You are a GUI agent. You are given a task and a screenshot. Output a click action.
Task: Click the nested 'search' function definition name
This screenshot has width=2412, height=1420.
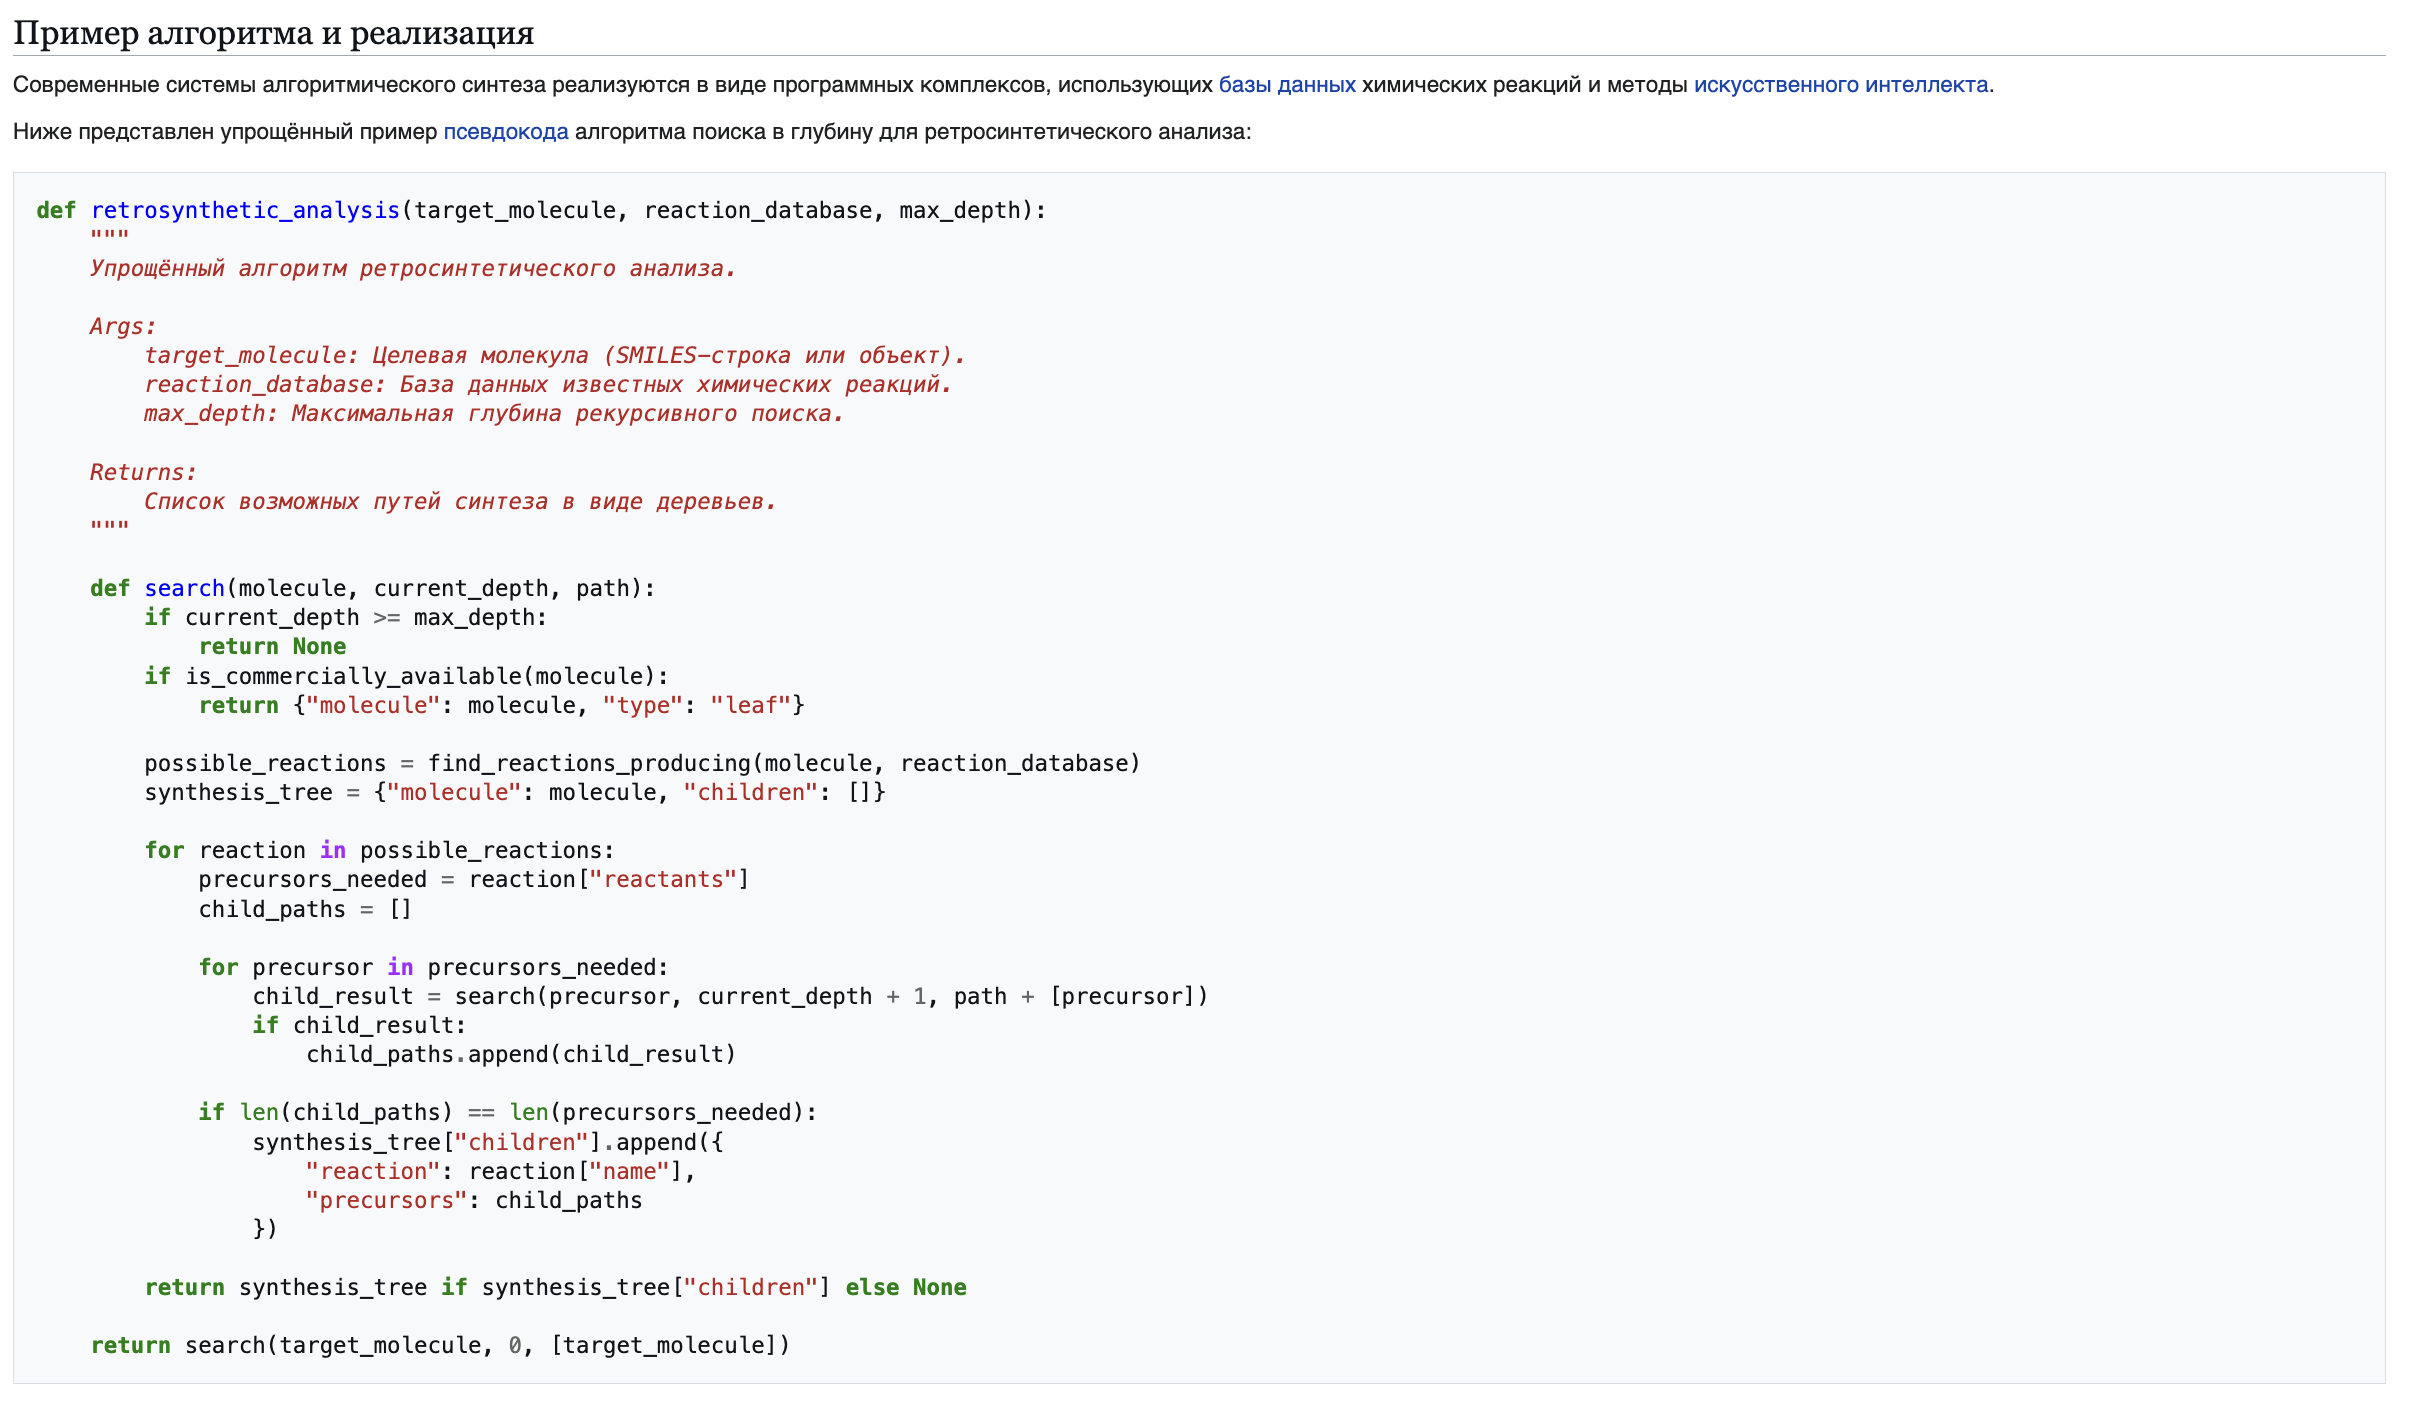(184, 588)
